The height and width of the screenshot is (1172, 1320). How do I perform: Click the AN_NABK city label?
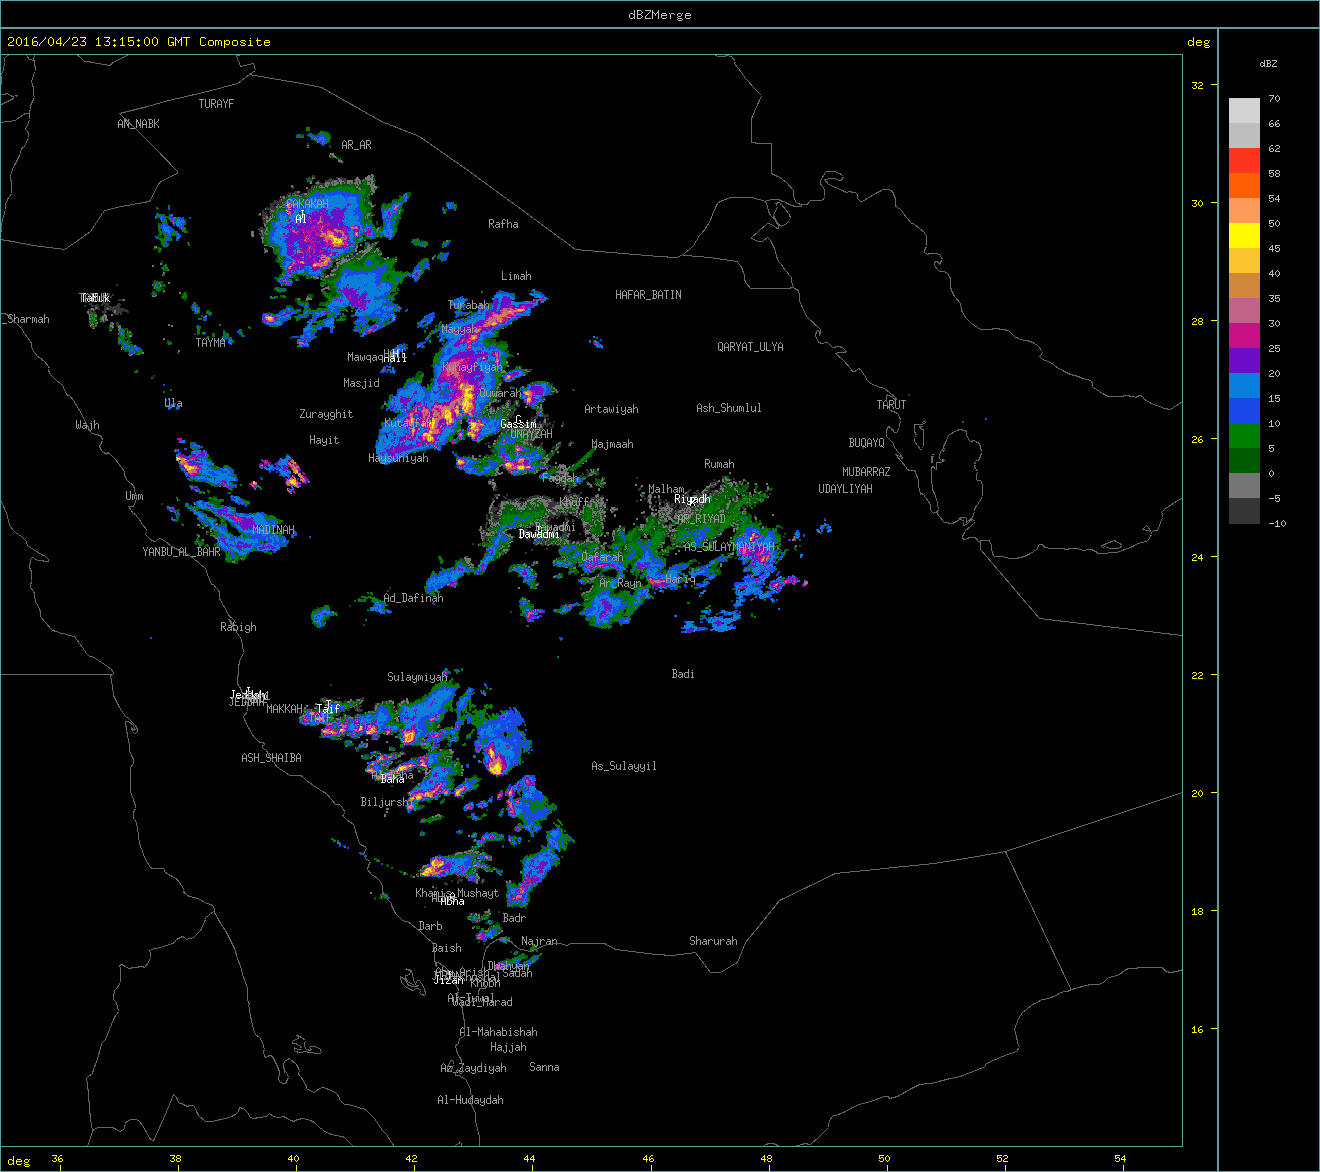coord(138,124)
